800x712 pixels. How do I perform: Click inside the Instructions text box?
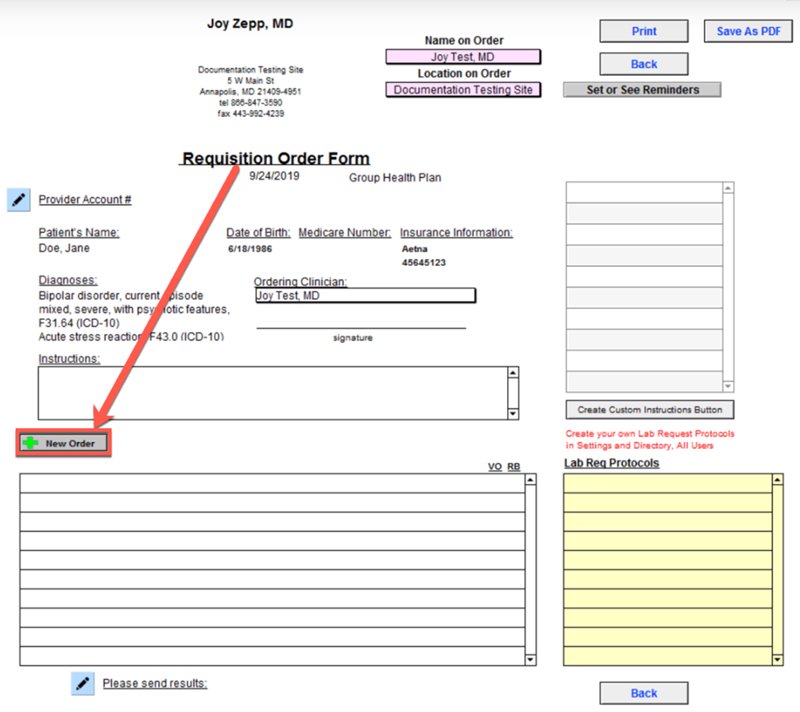272,392
